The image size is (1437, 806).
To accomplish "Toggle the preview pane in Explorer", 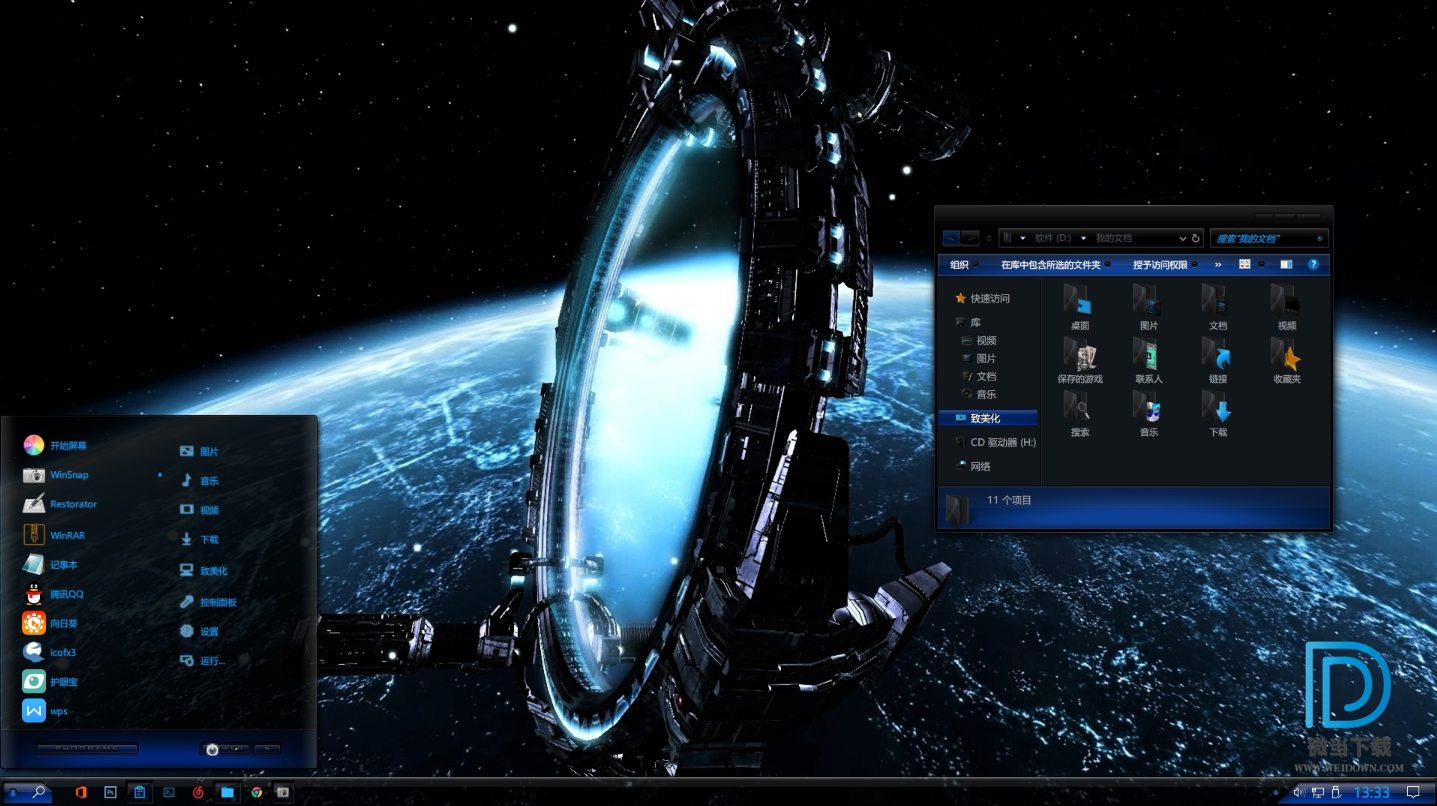I will coord(1286,265).
